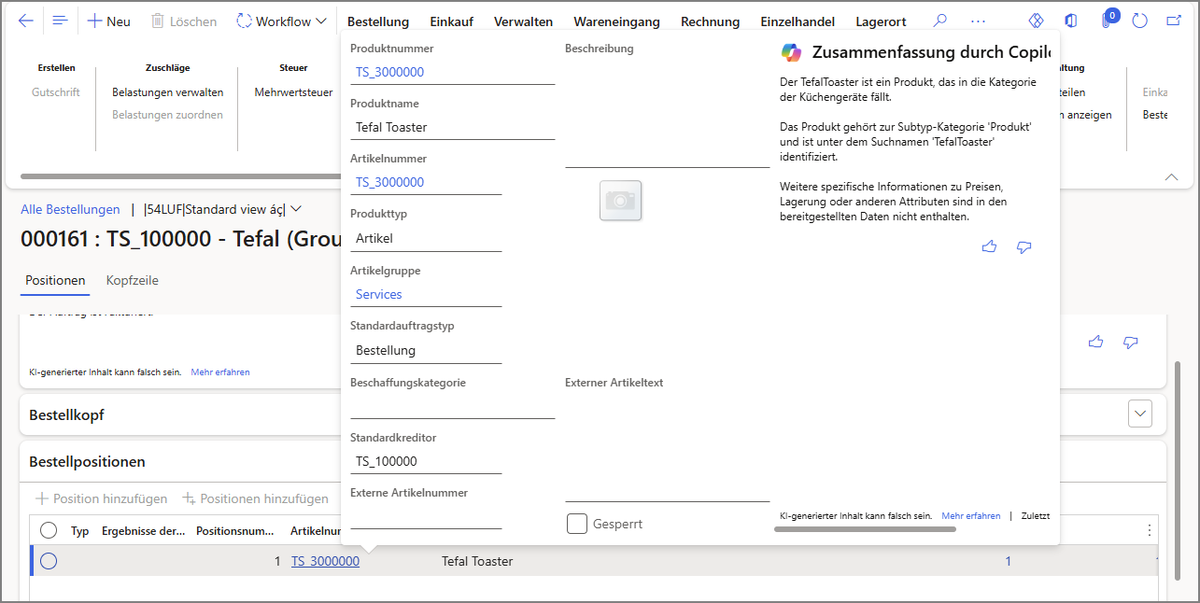Give thumbs up on Copilot summary popup

990,246
